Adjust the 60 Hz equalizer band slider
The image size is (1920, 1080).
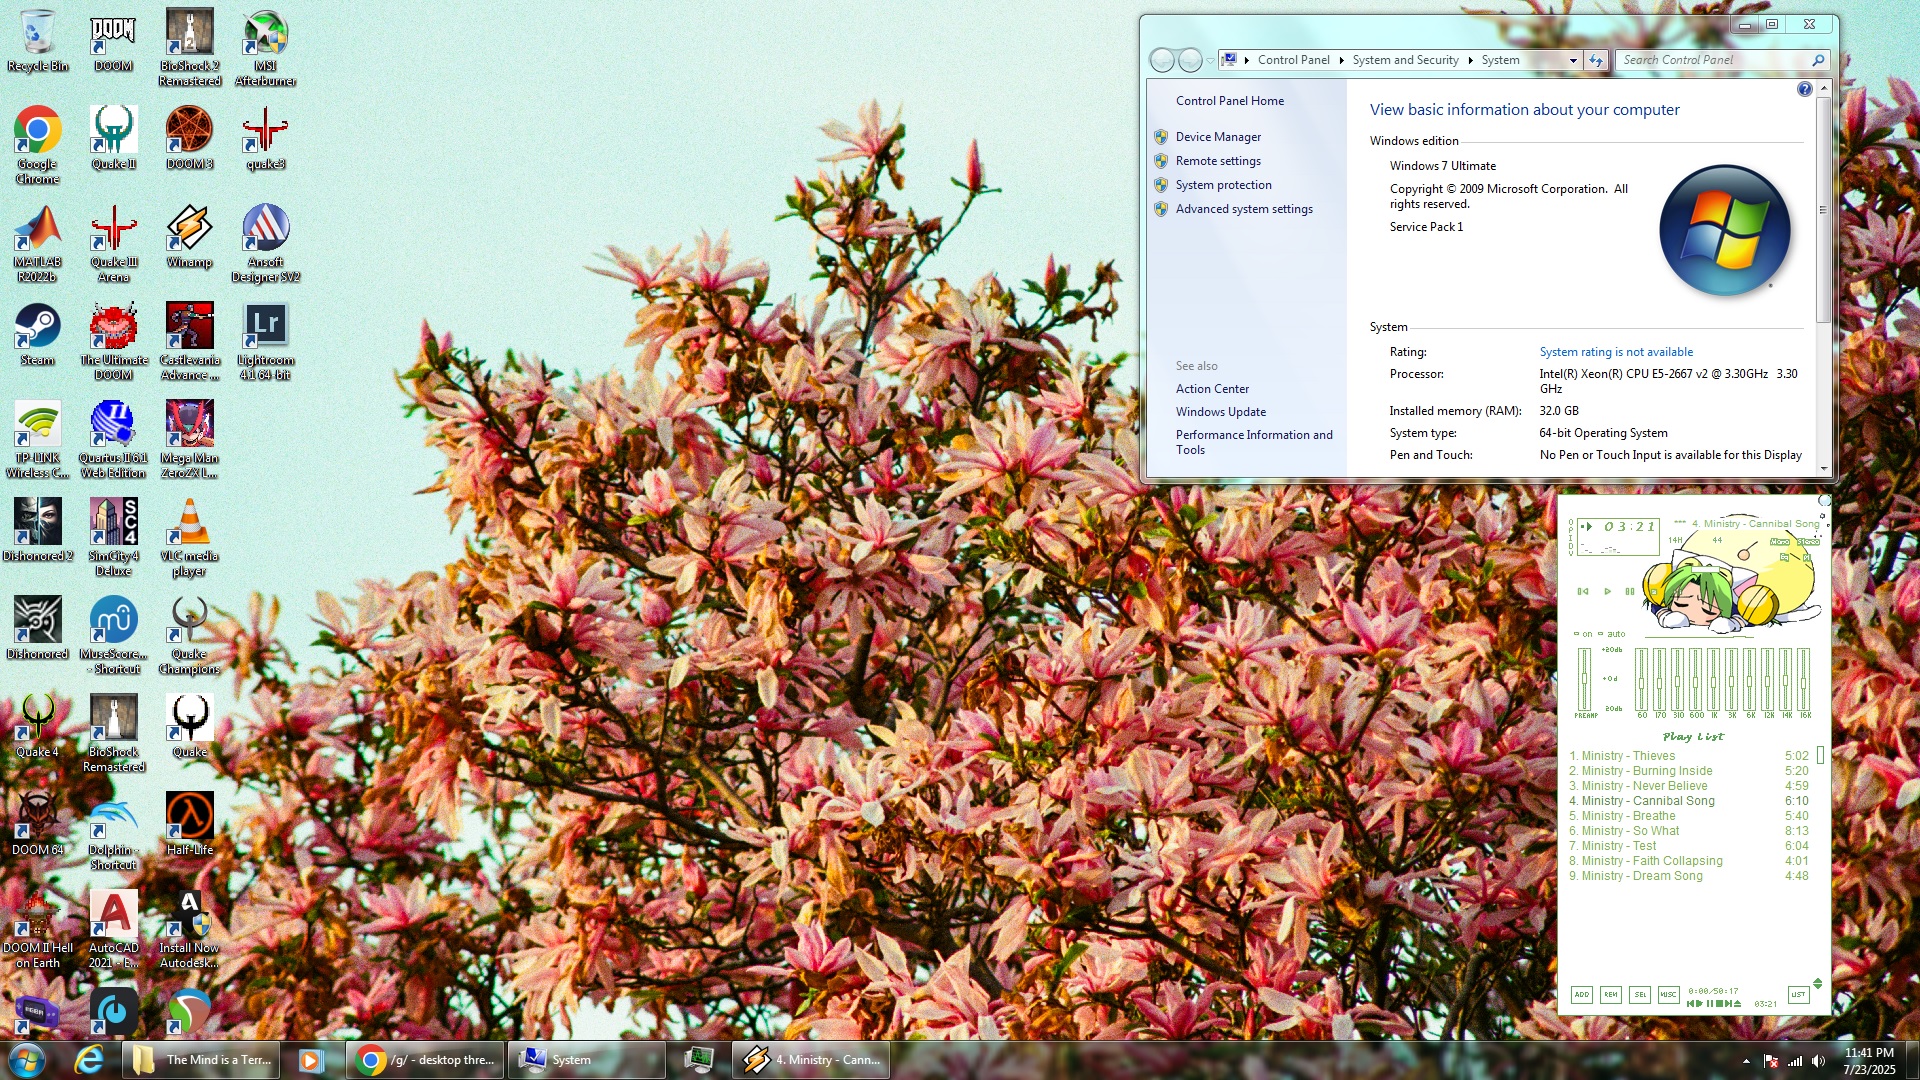click(x=1641, y=679)
